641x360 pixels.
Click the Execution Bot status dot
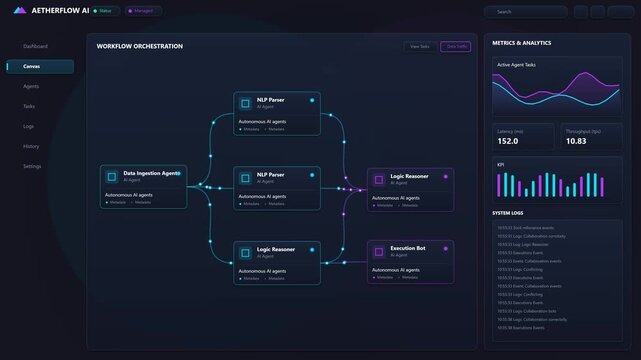coord(446,248)
